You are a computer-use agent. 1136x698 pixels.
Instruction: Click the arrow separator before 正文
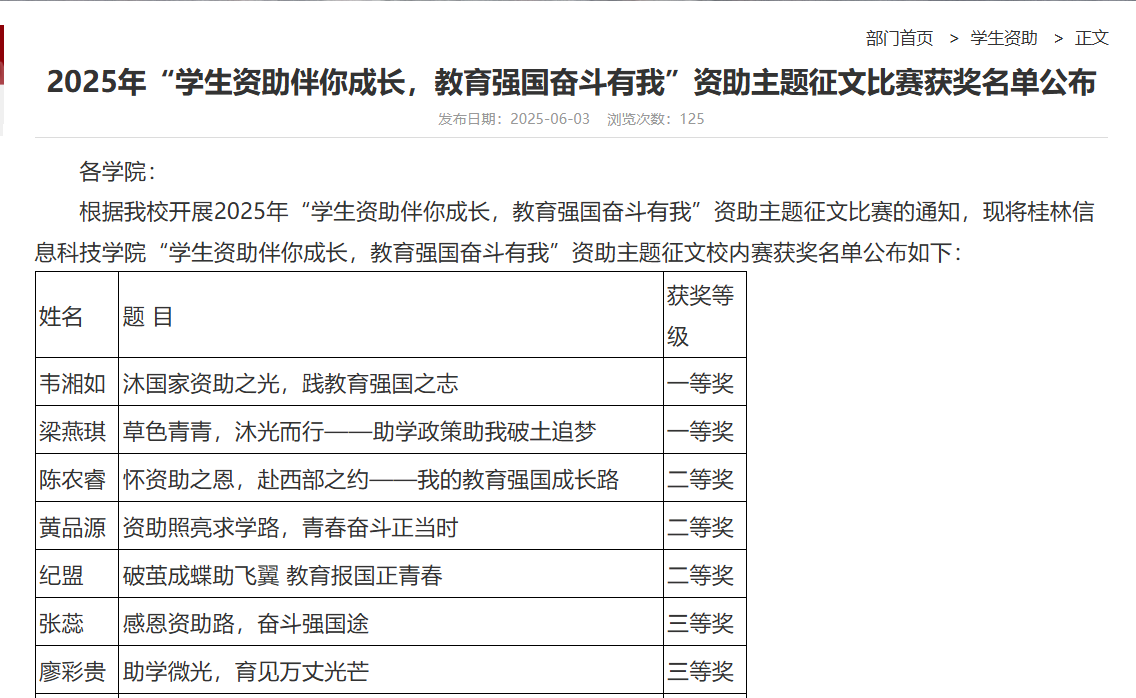tap(1058, 38)
